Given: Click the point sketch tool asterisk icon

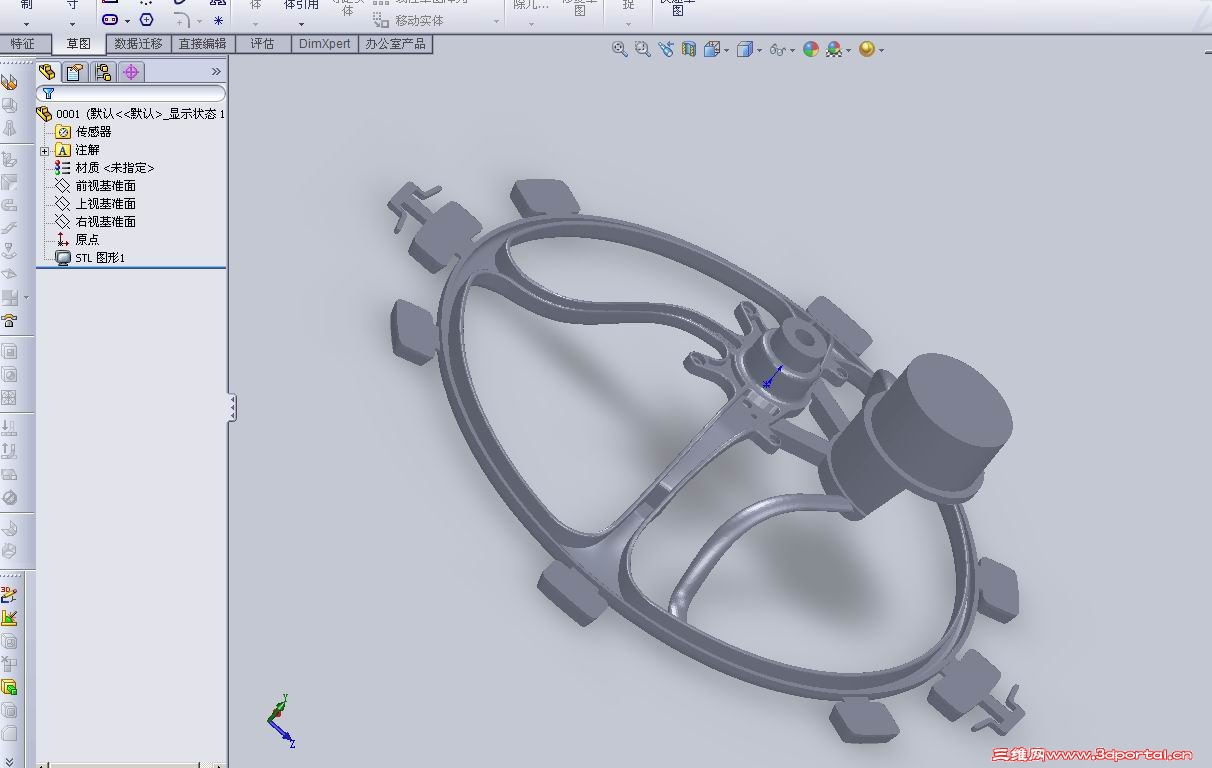Looking at the screenshot, I should 218,20.
